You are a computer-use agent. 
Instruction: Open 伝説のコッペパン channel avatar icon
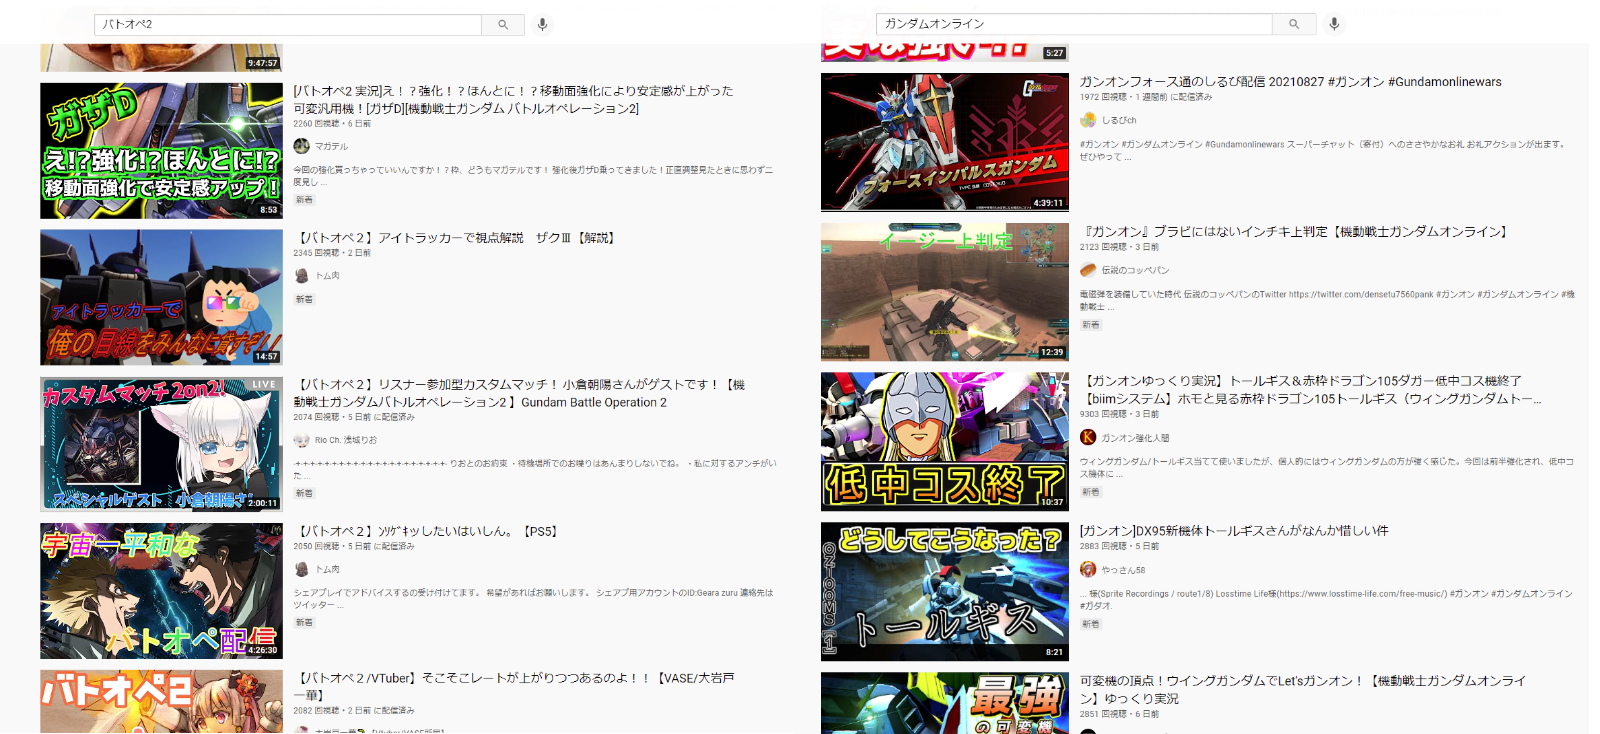1088,270
